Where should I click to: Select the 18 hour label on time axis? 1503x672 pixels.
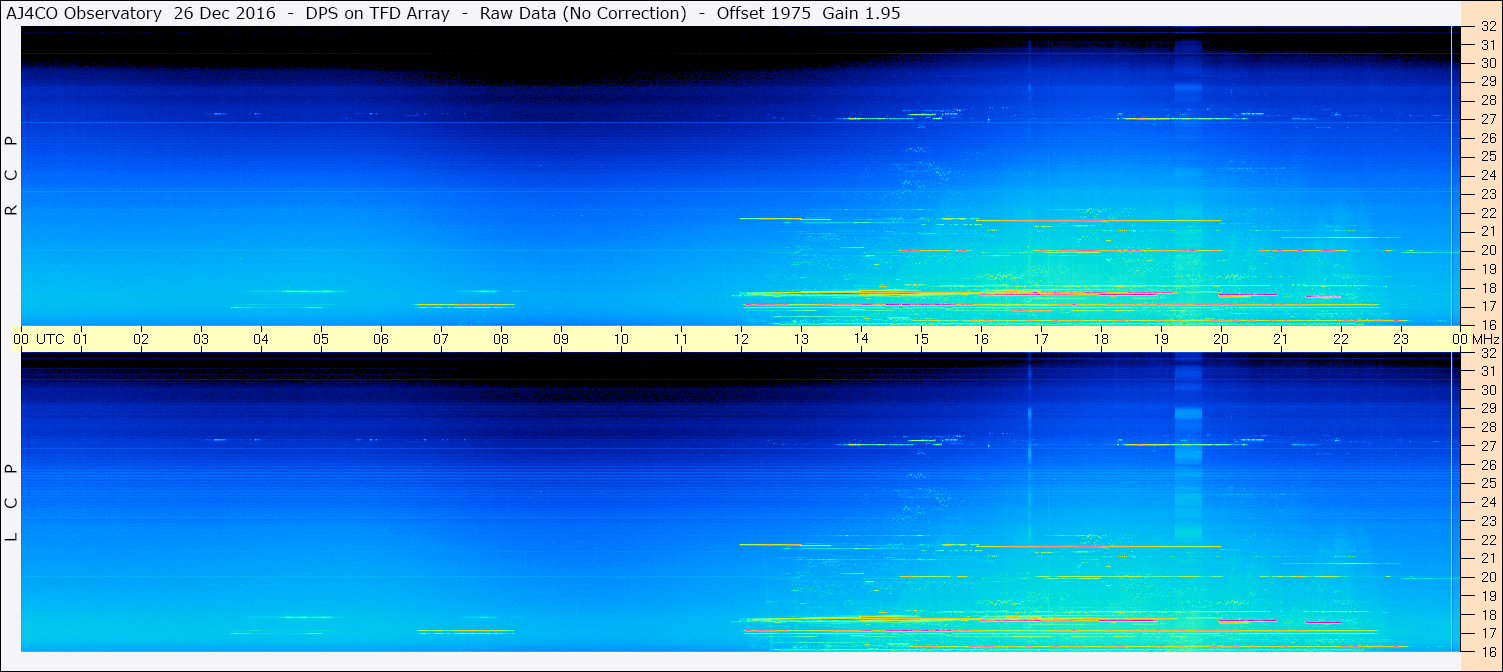(x=1101, y=339)
